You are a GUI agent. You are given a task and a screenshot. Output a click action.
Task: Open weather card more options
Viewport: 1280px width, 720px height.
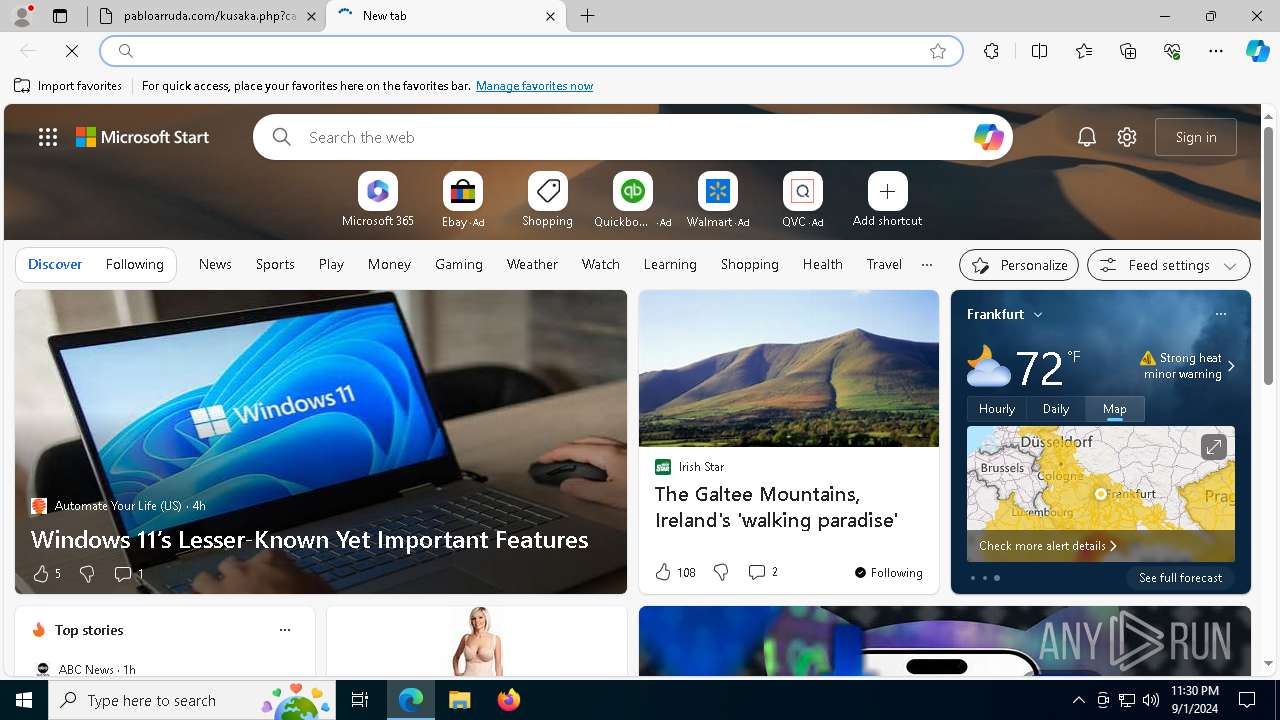coord(1220,314)
